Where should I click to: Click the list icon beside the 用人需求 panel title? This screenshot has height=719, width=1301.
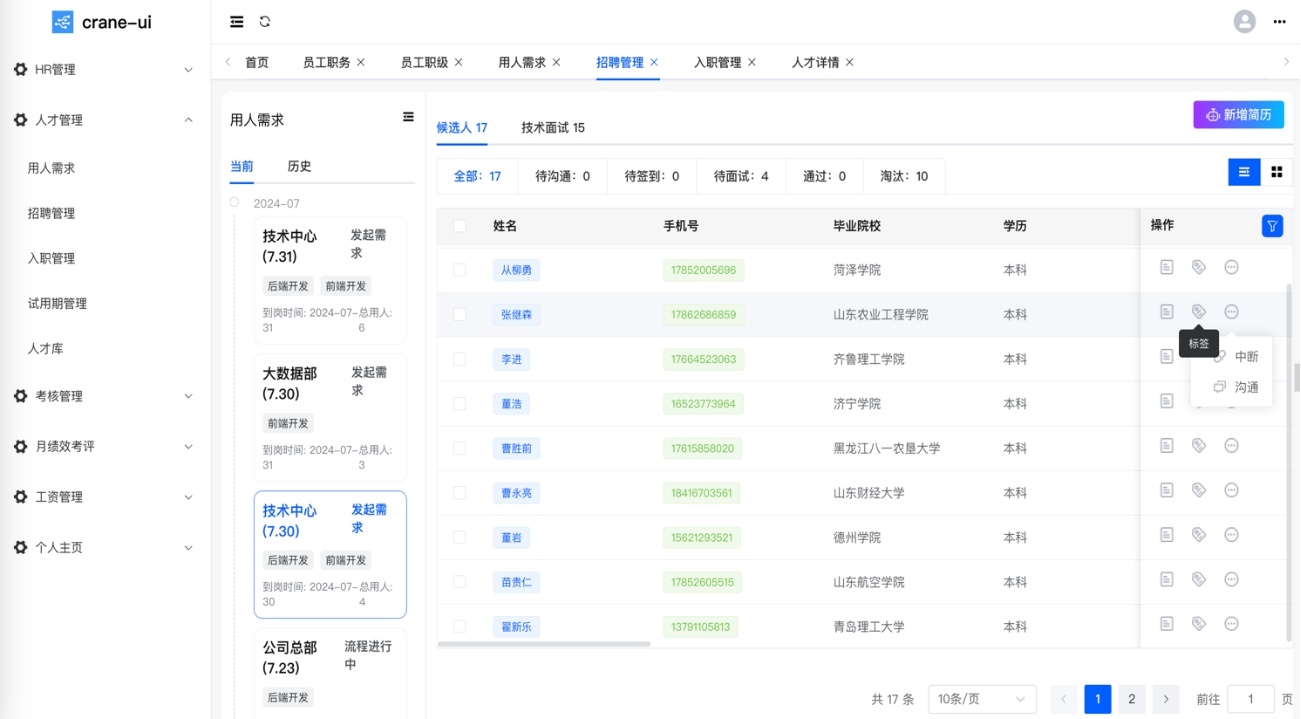coord(408,117)
